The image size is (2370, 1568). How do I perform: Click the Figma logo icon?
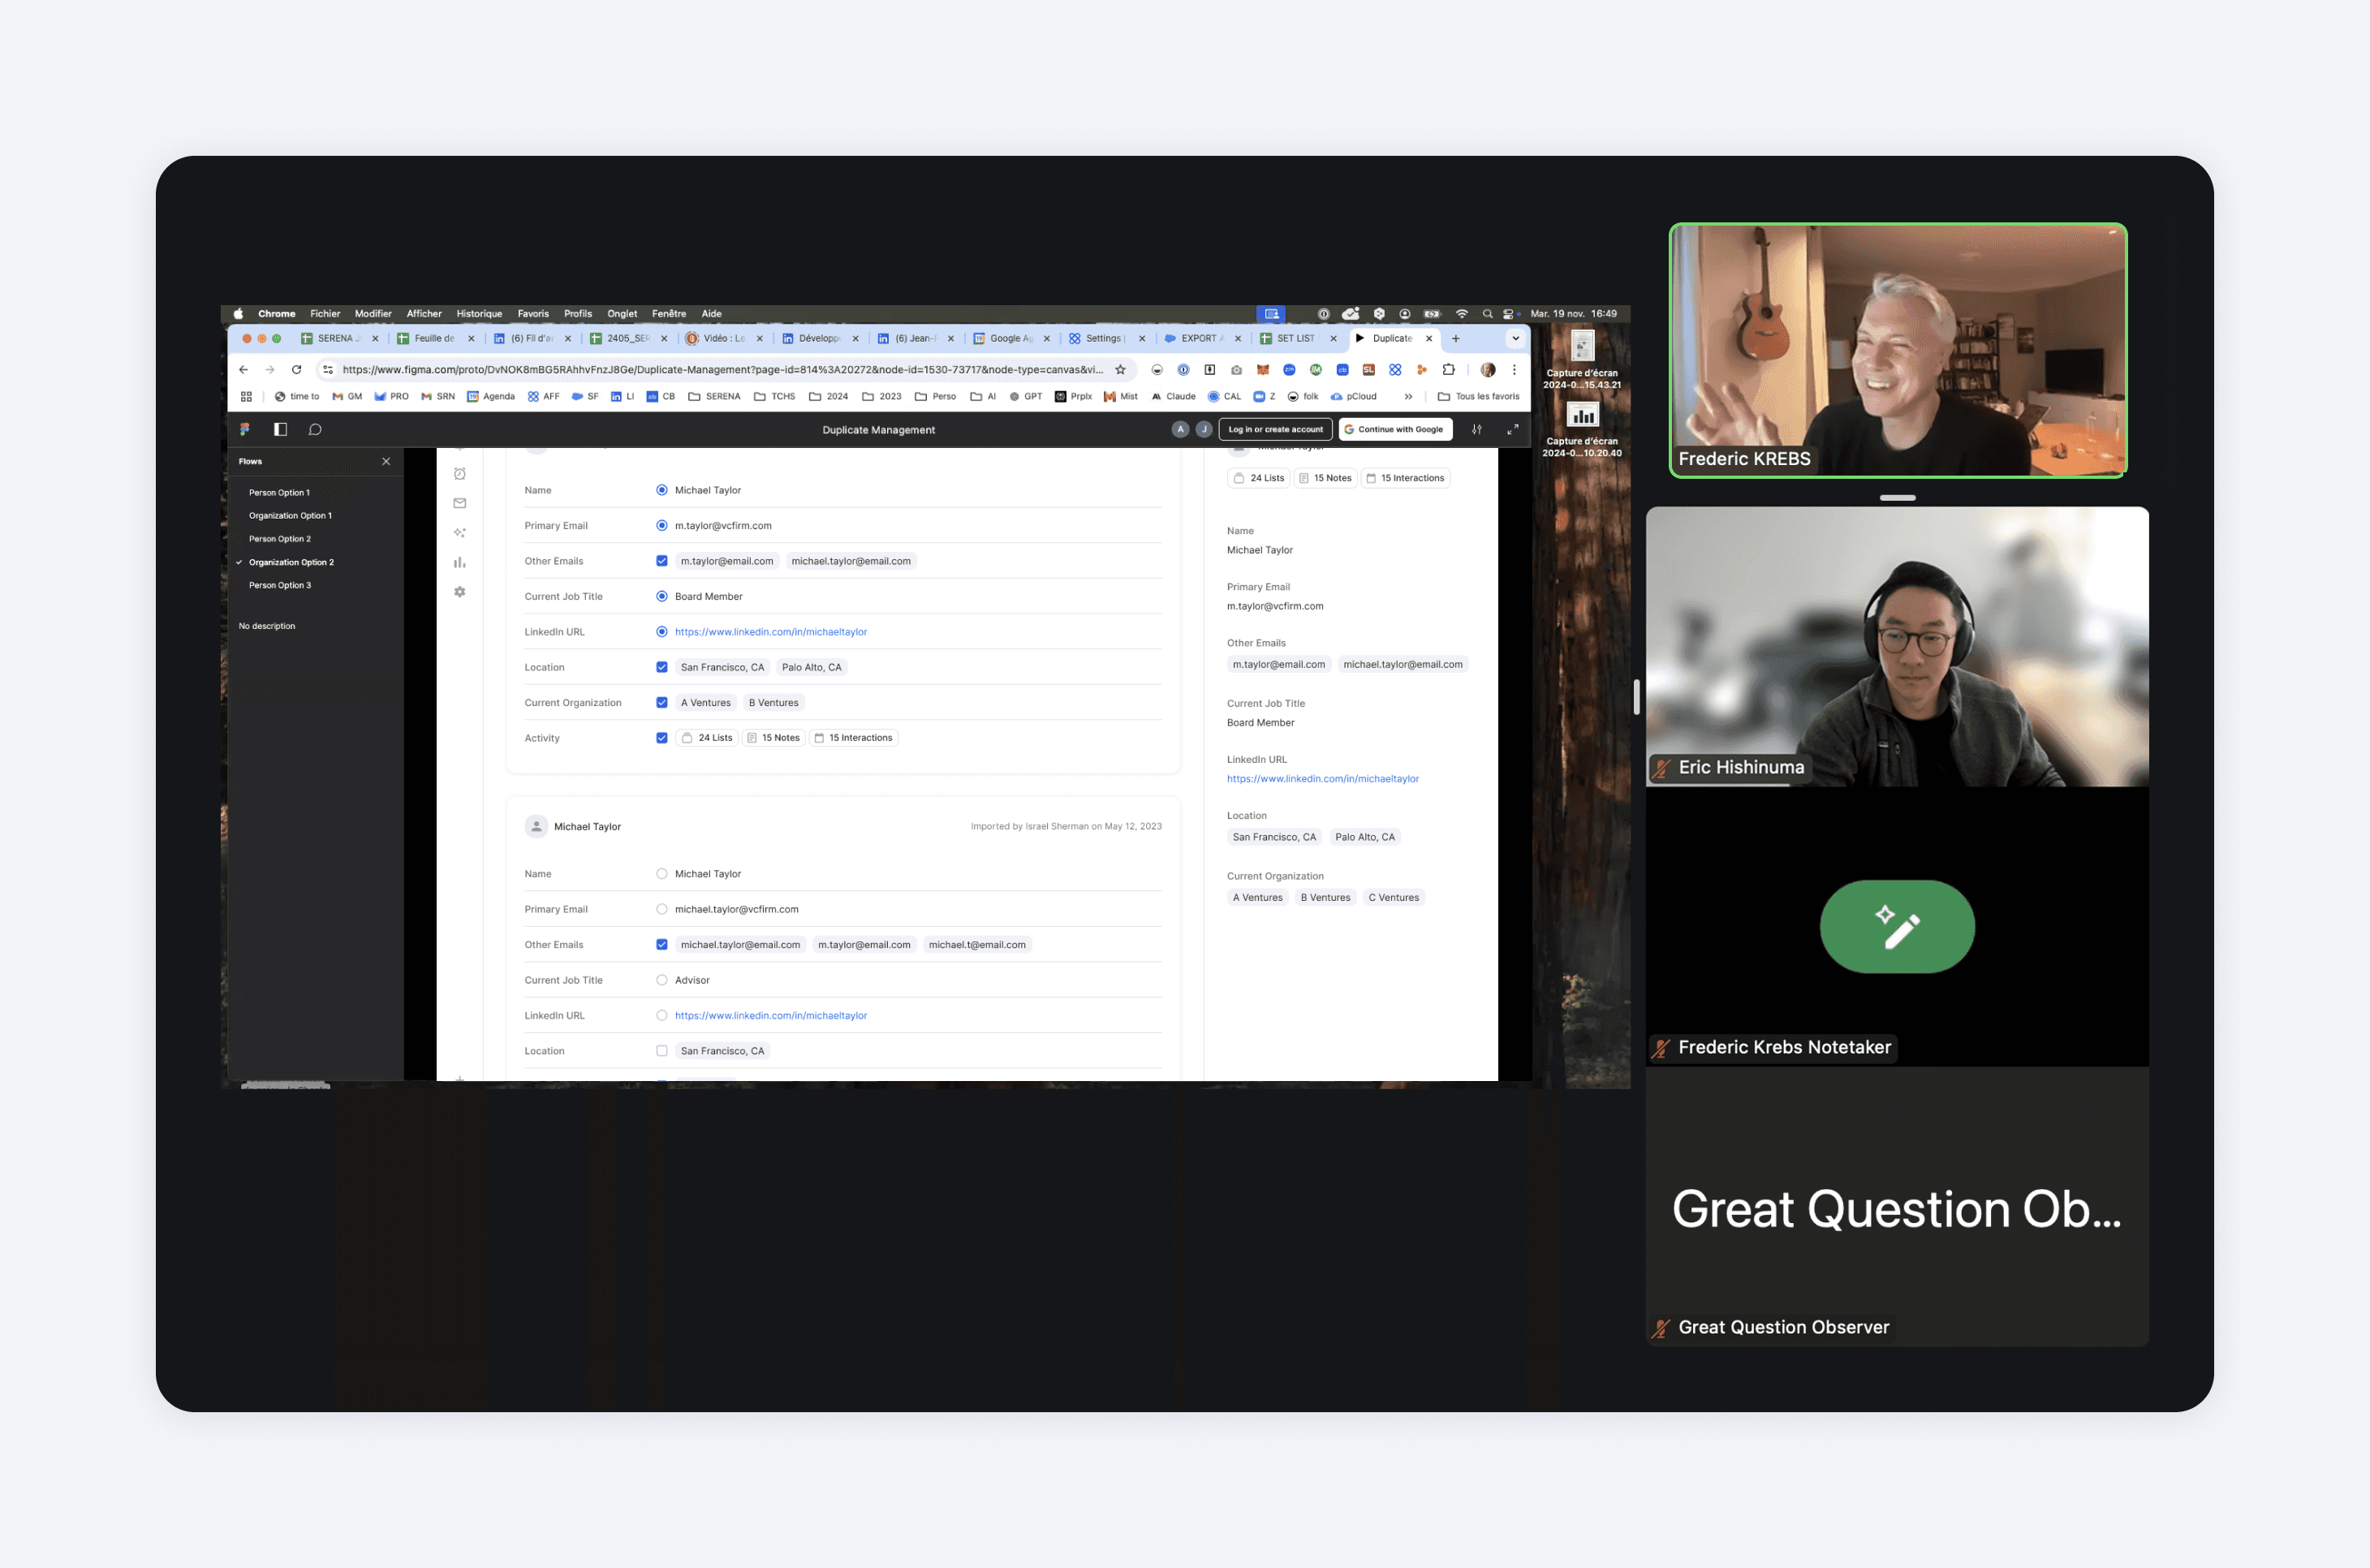(245, 429)
